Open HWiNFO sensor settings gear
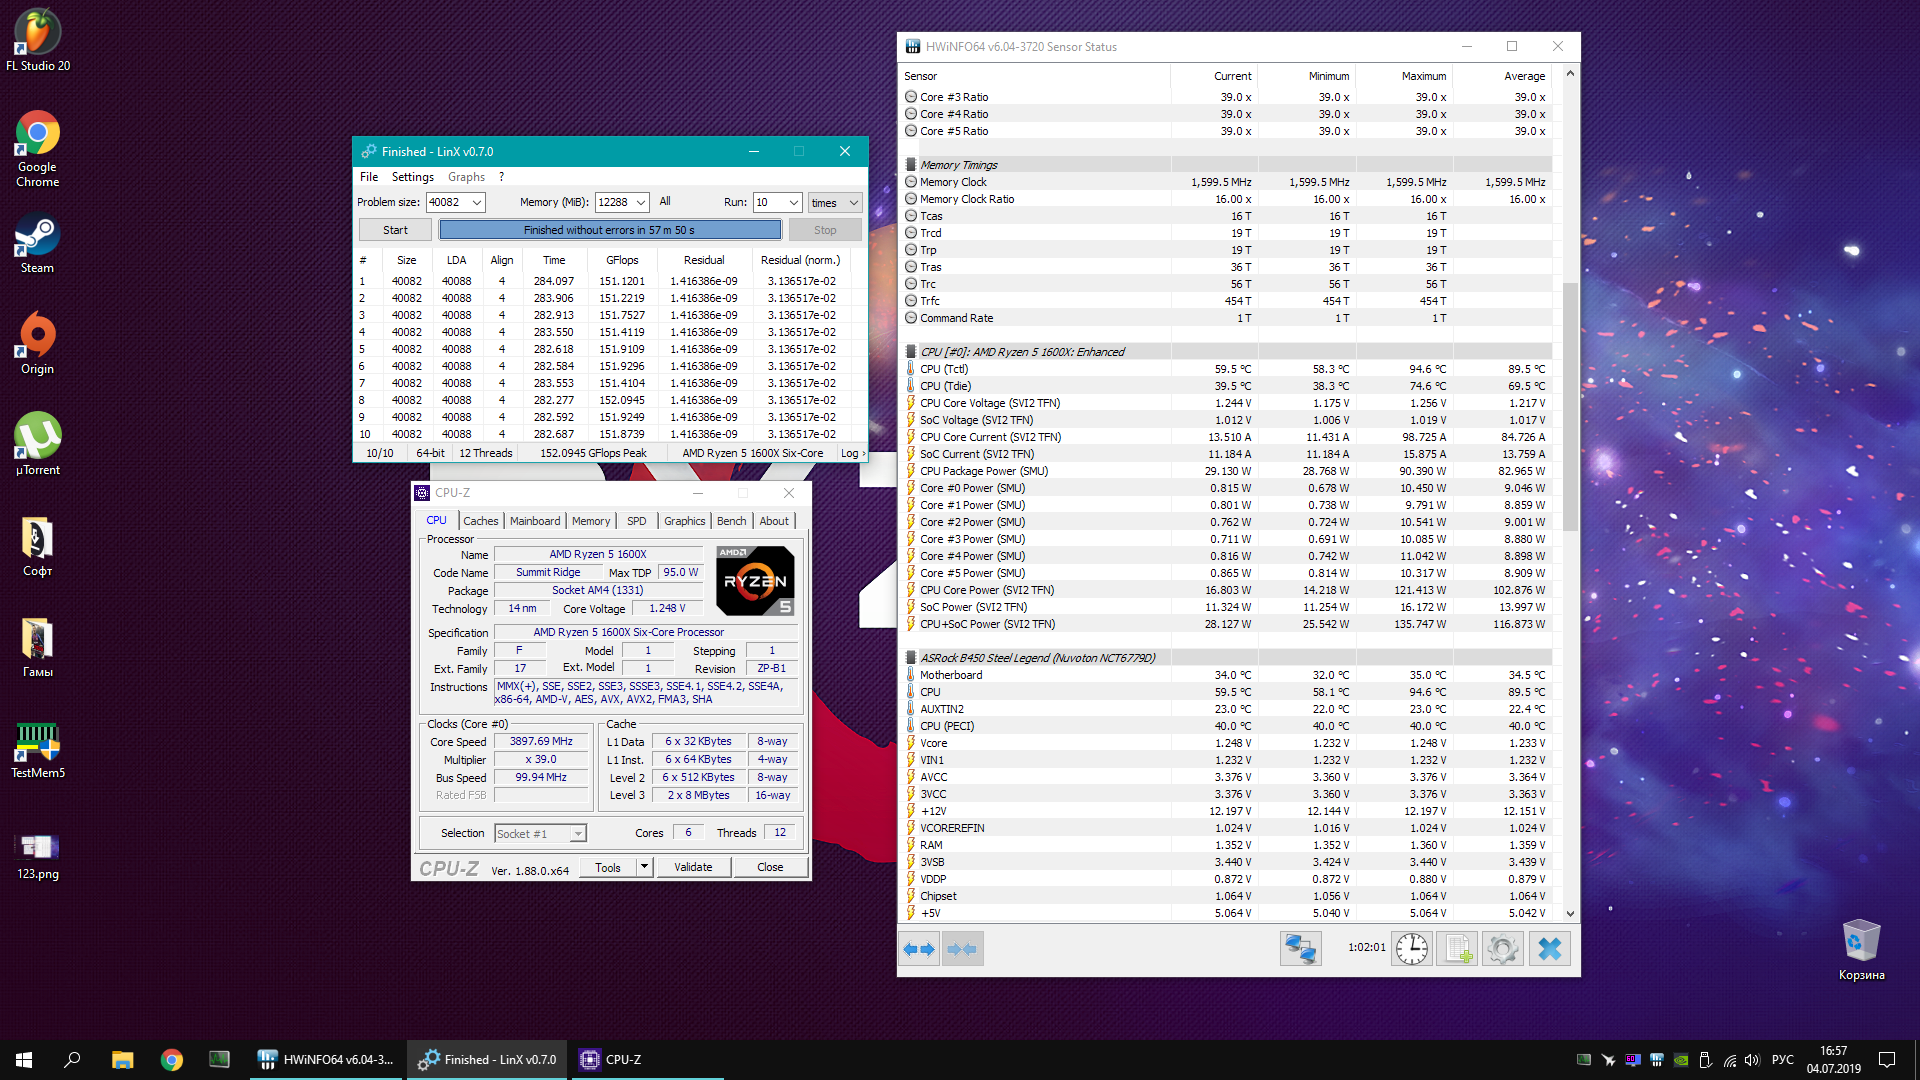 (x=1502, y=949)
